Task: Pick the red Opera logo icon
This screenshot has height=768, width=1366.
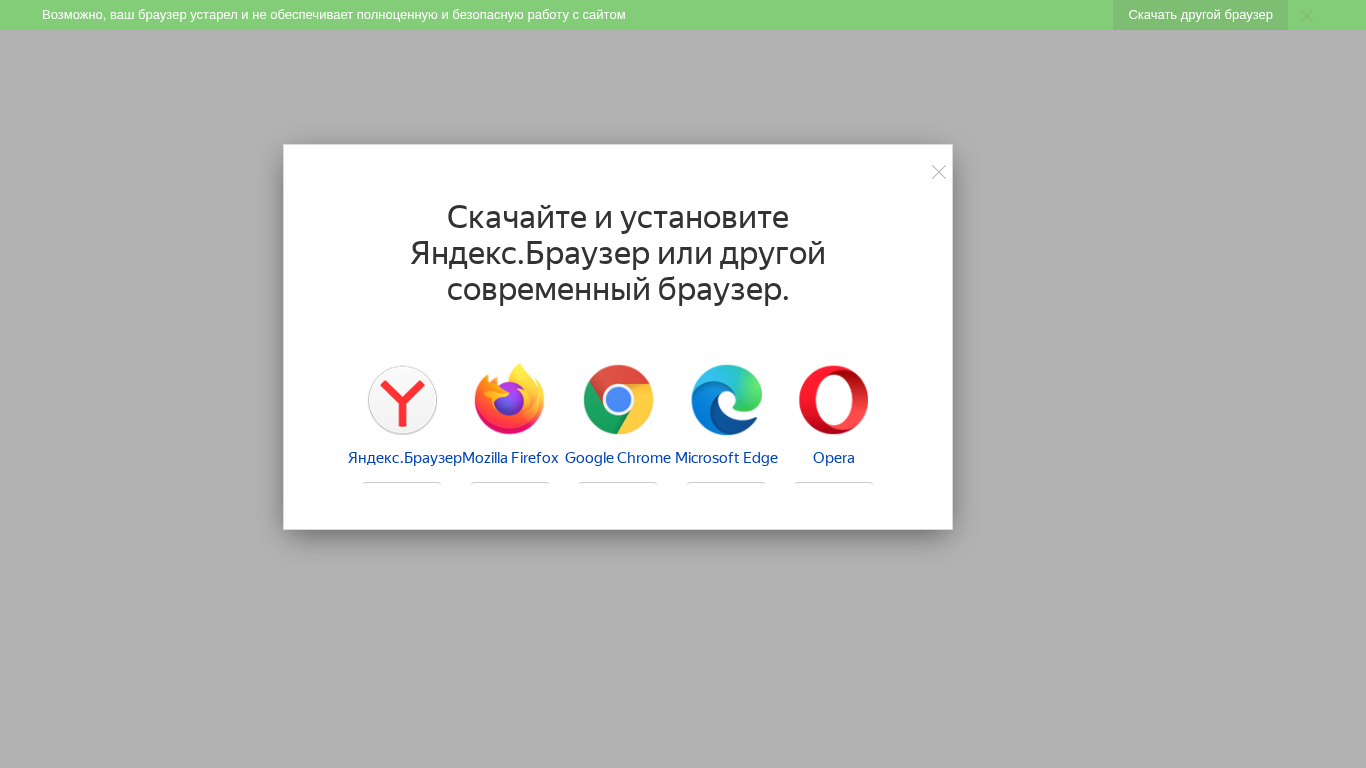Action: 834,400
